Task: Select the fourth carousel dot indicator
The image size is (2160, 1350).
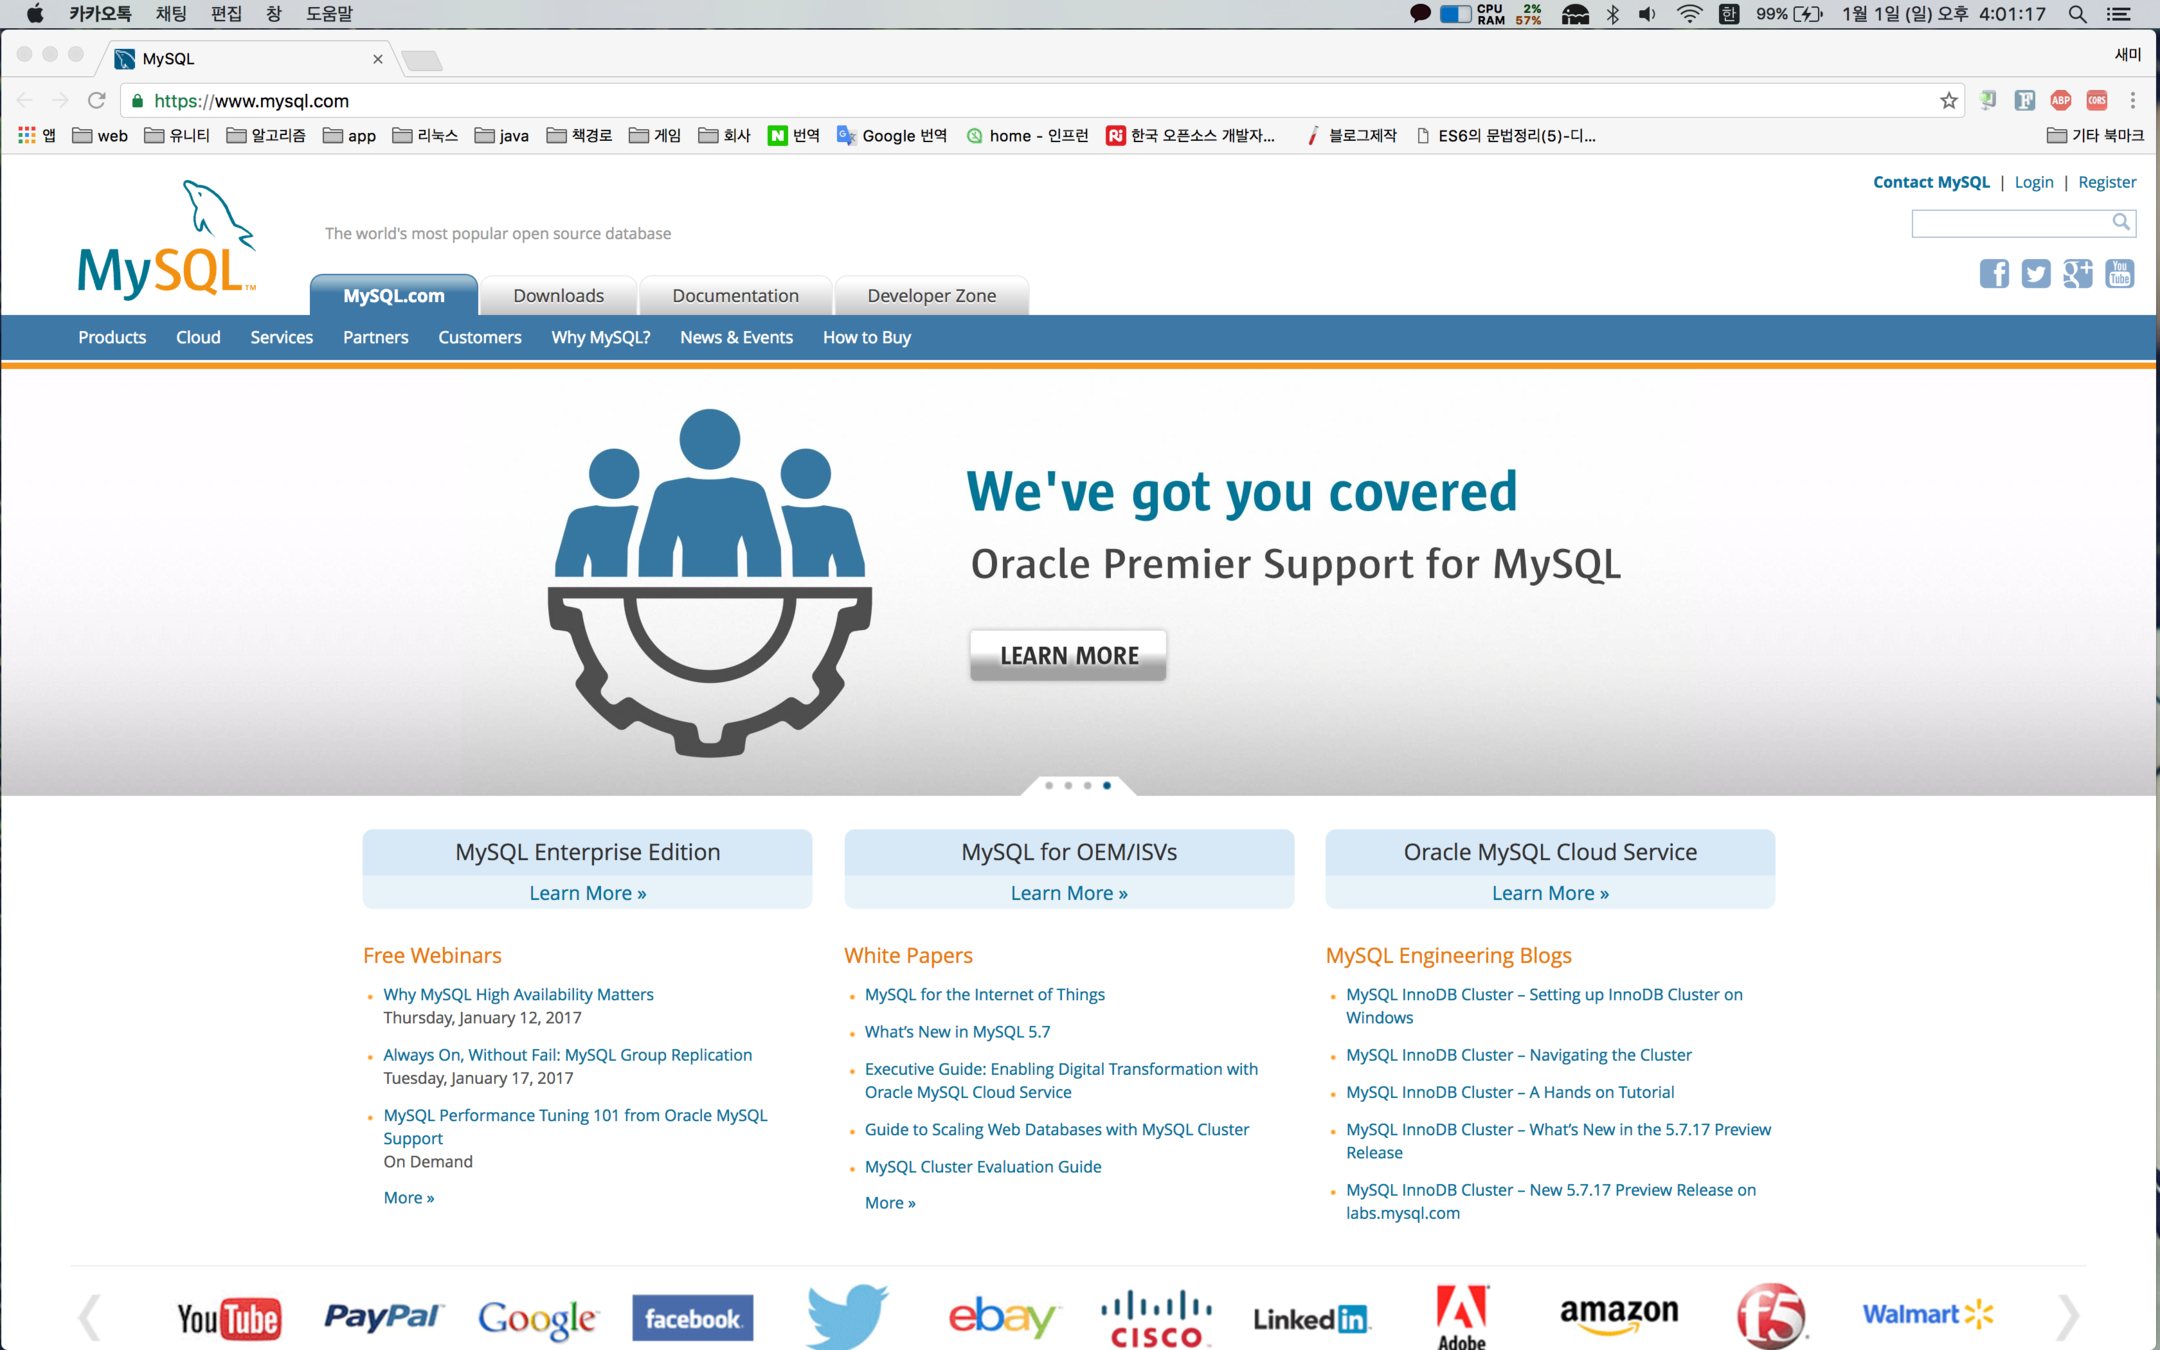Action: [x=1107, y=786]
